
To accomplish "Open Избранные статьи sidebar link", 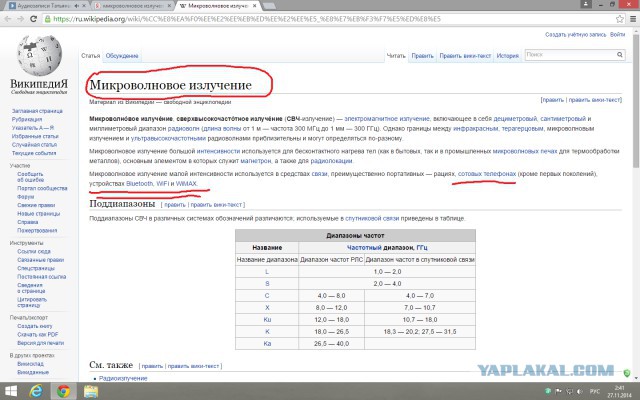I will pyautogui.click(x=35, y=136).
